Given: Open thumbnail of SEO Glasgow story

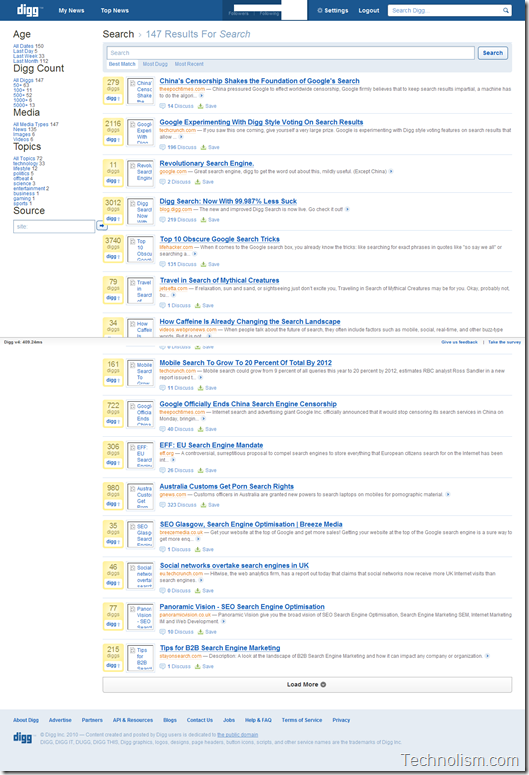Looking at the screenshot, I should click(140, 534).
